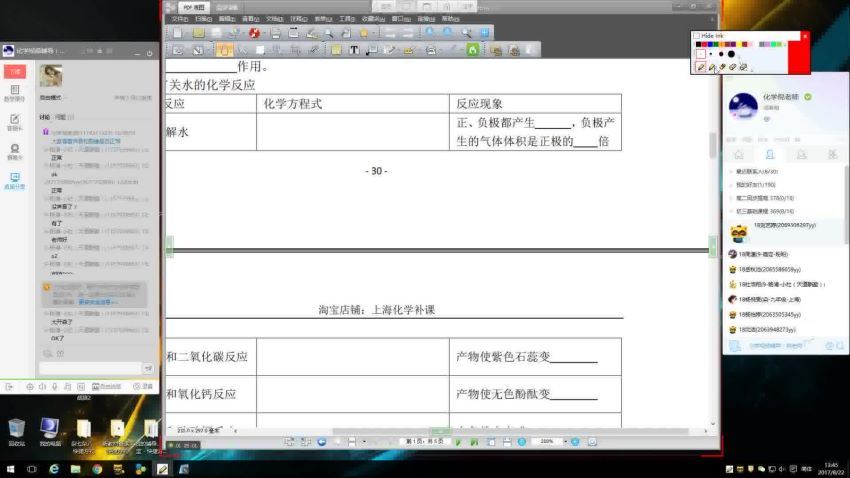The width and height of the screenshot is (850, 478).
Task: Click the pen tool in ink palette
Action: 700,67
